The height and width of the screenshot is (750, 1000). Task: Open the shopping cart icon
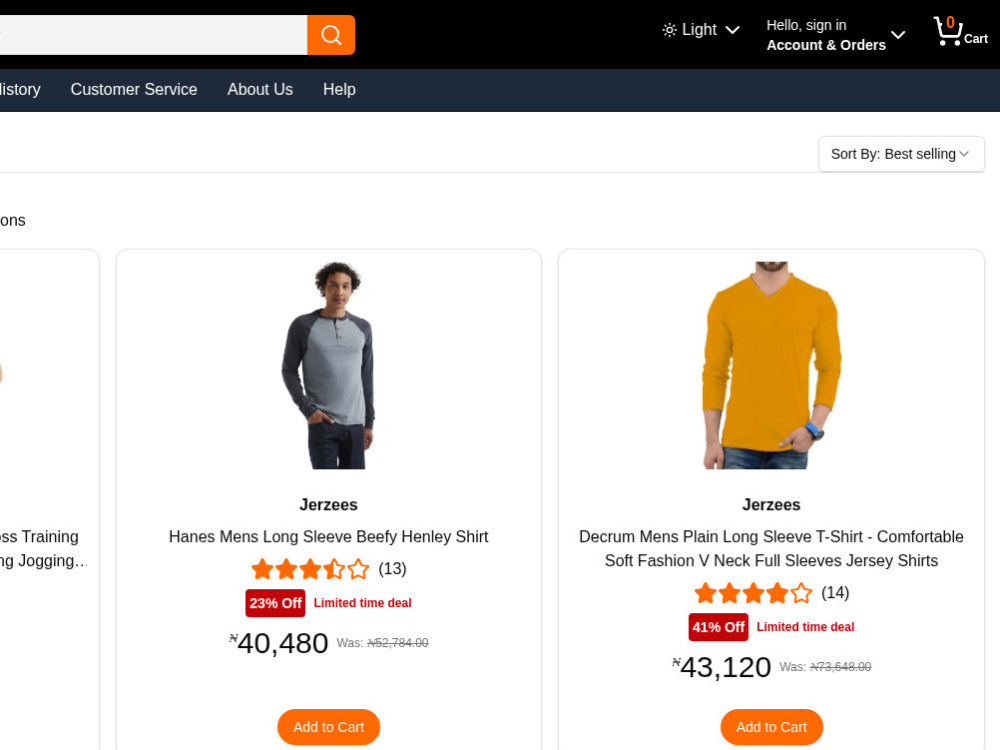(960, 31)
